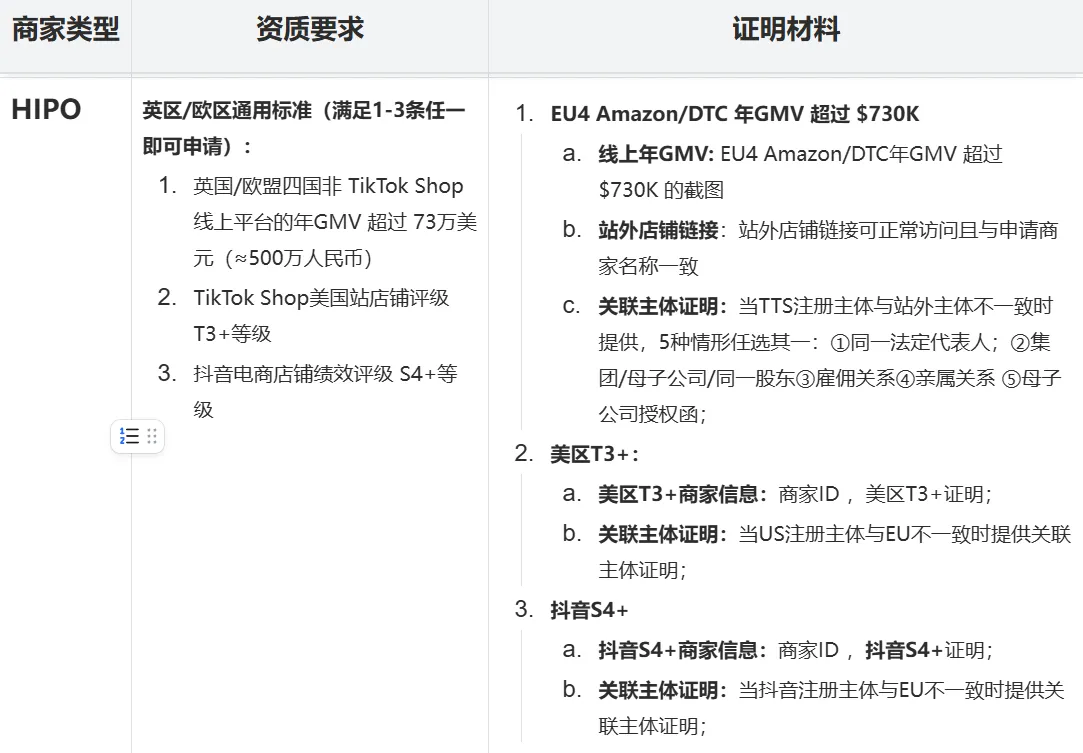1083x753 pixels.
Task: Click requirement 抖音电商店铺绩效评级 S4+等级
Action: [x=325, y=392]
